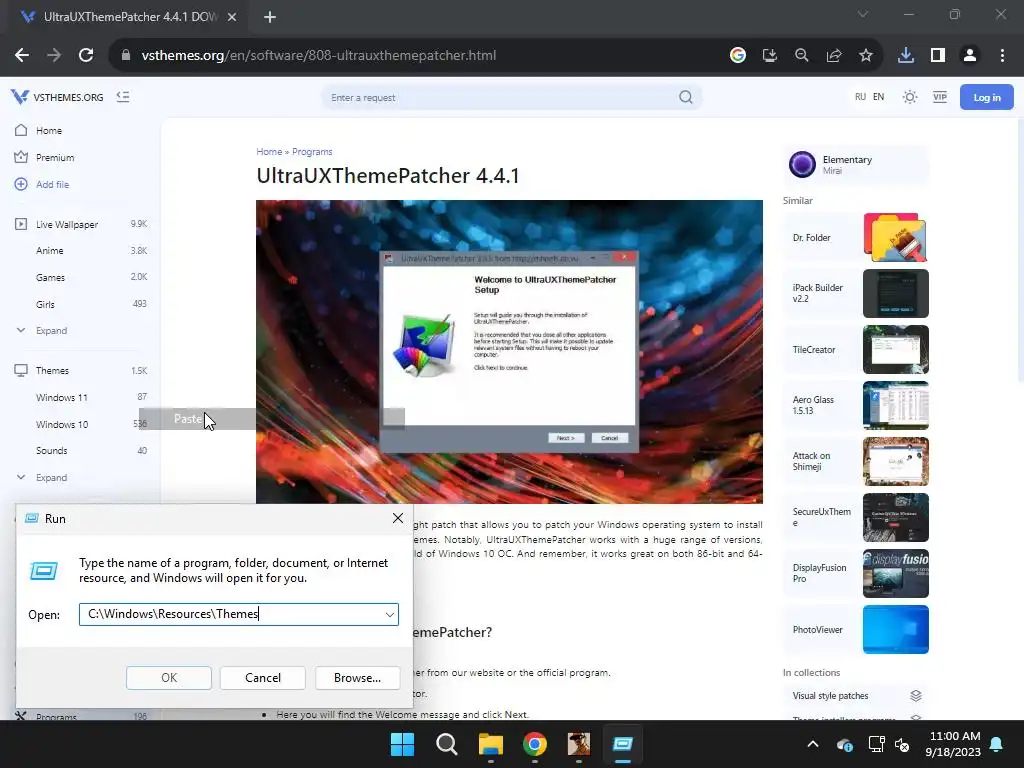
Task: Click Home breadcrumb link
Action: tap(269, 152)
